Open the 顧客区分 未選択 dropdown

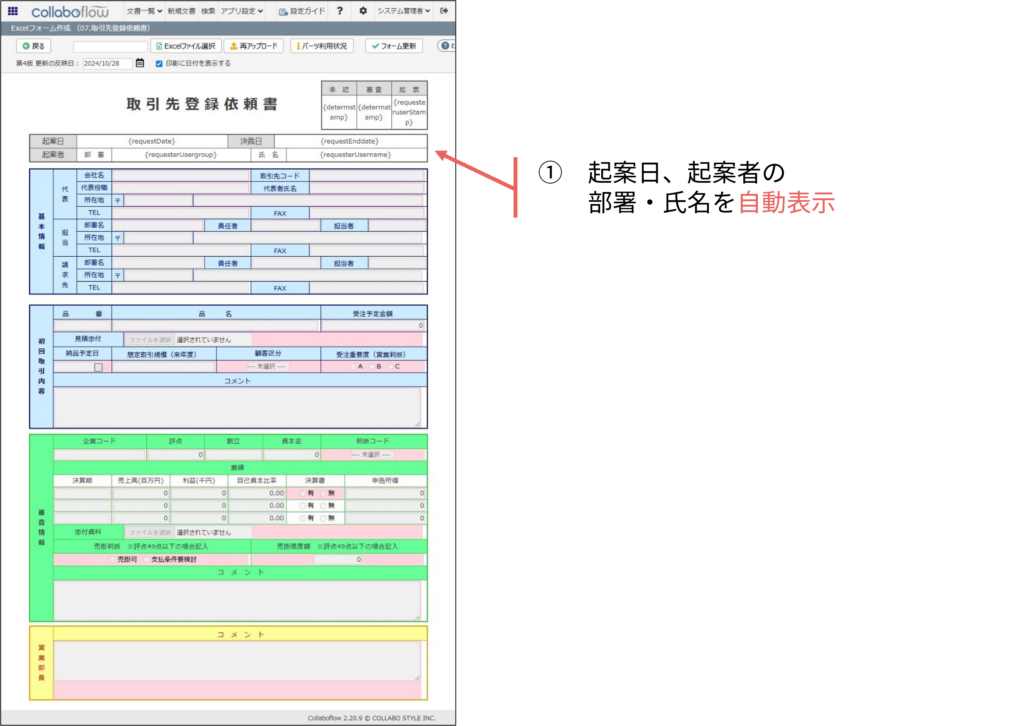point(267,367)
